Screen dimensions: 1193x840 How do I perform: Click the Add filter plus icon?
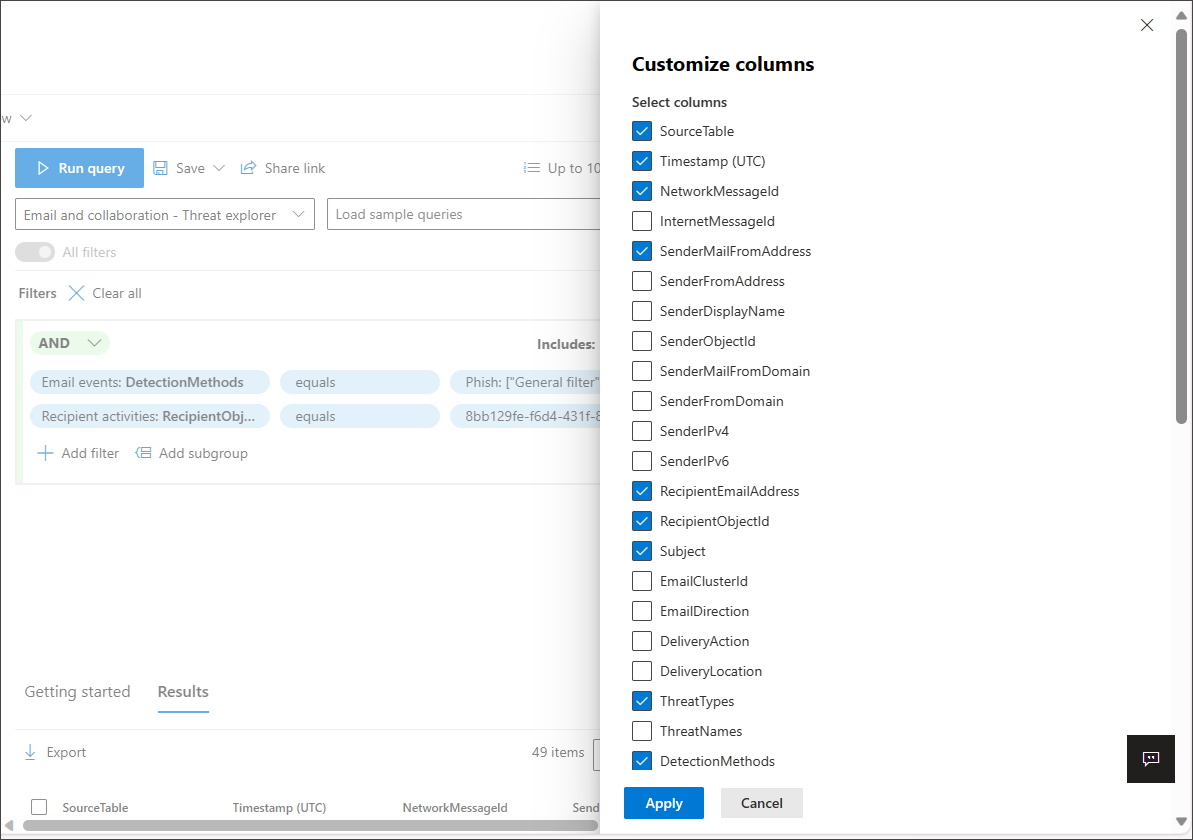pos(46,453)
